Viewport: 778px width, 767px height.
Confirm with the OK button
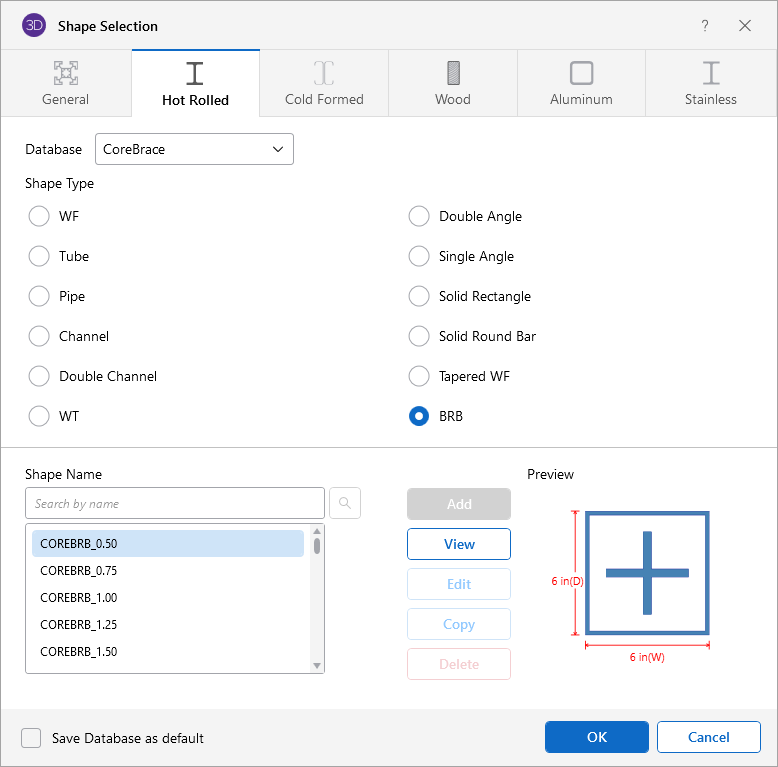point(596,737)
